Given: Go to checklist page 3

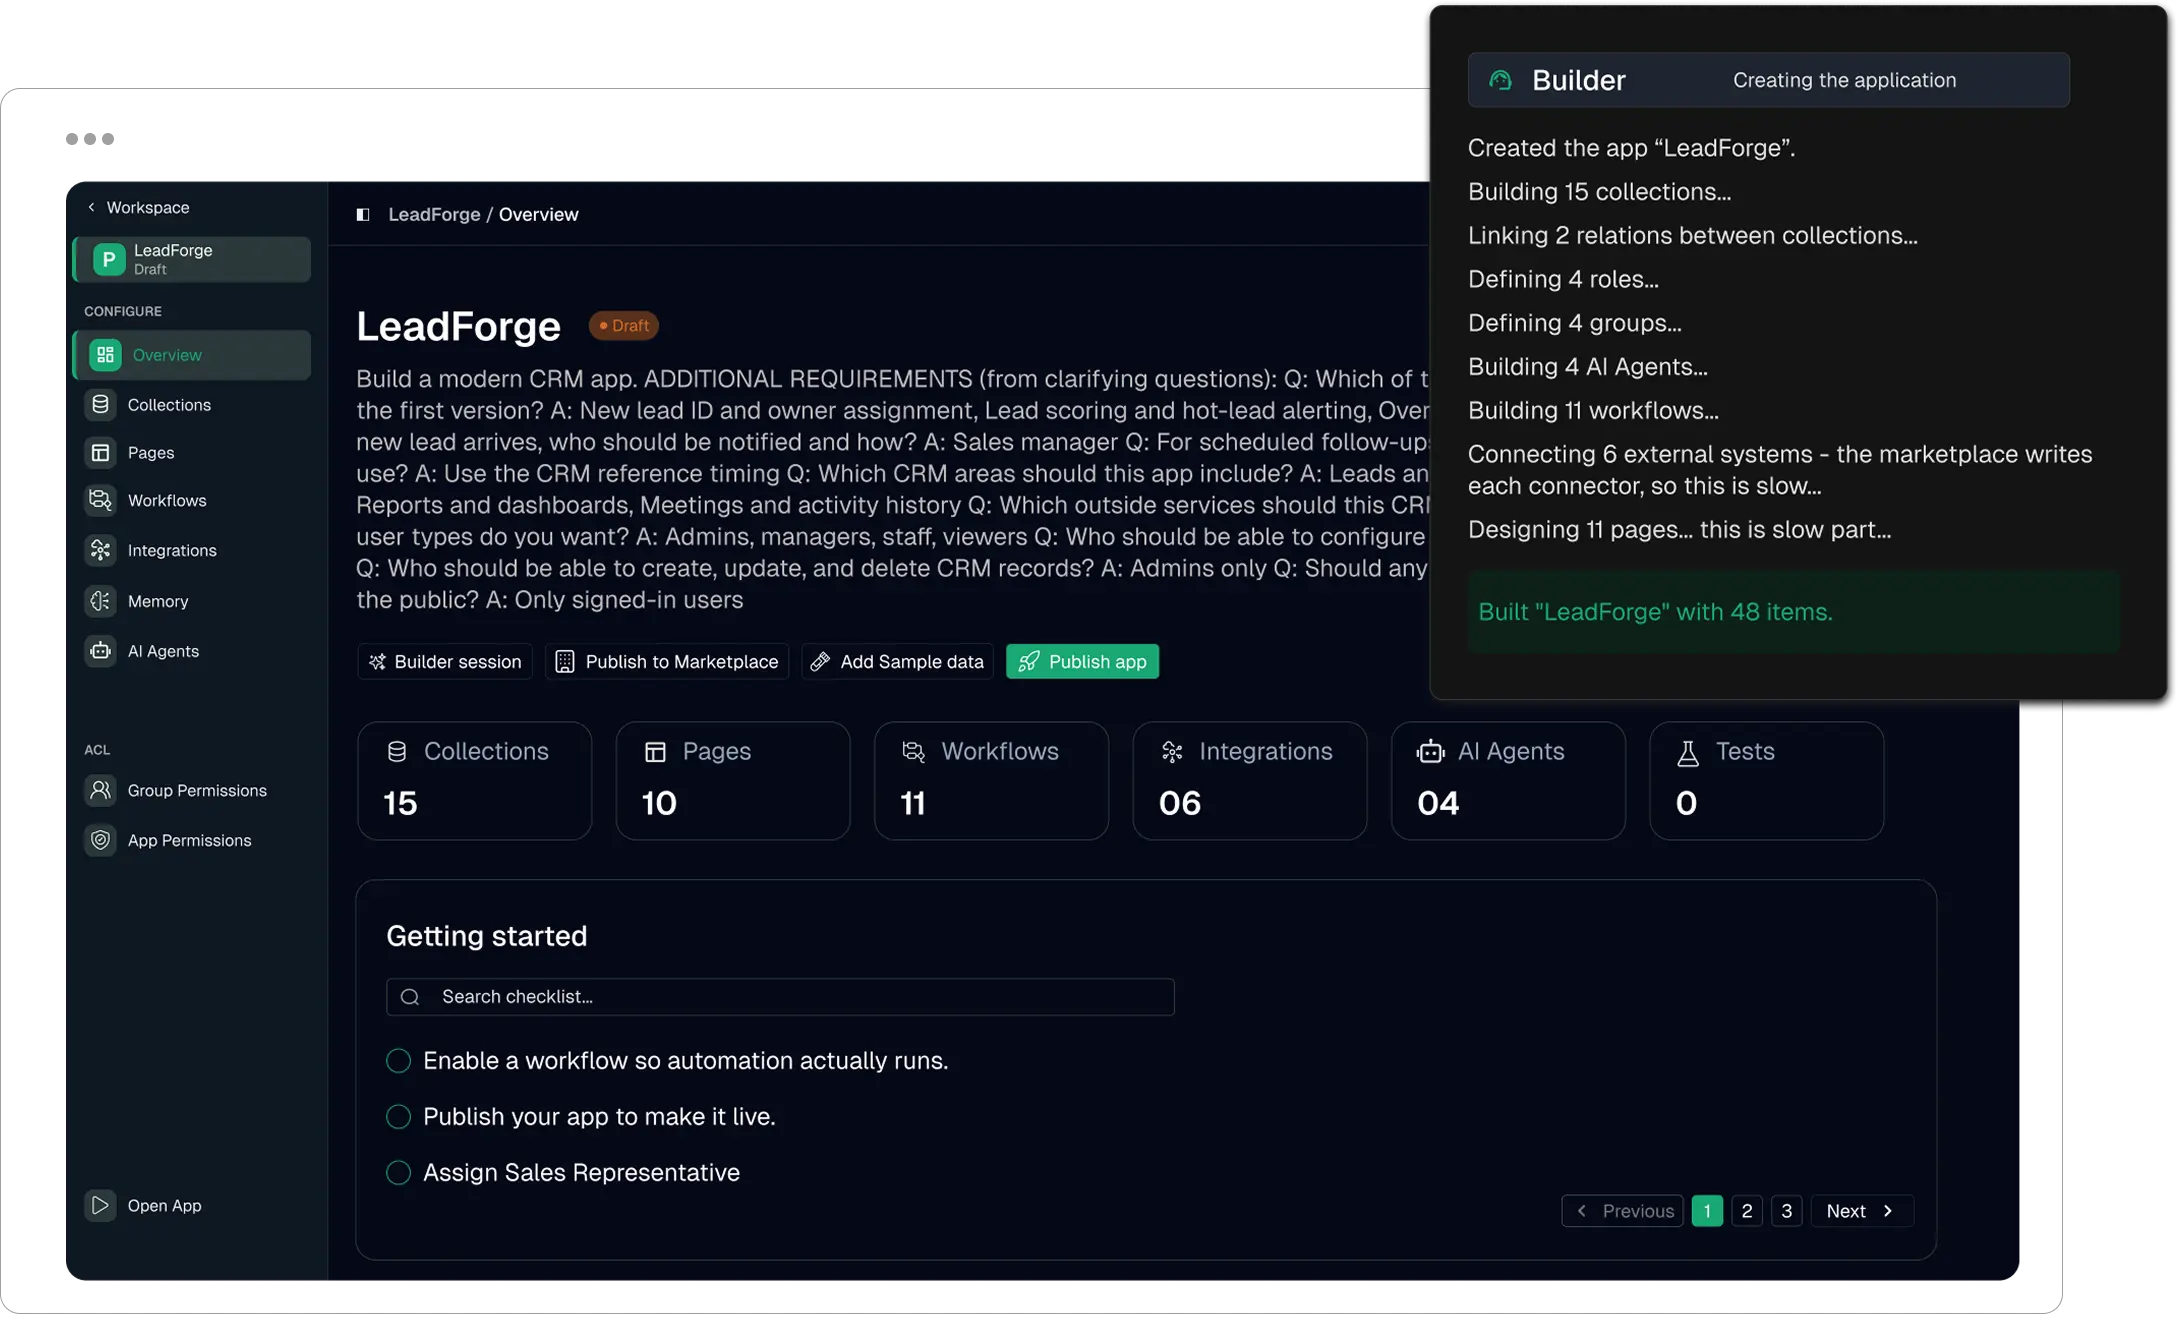Looking at the screenshot, I should pos(1786,1211).
